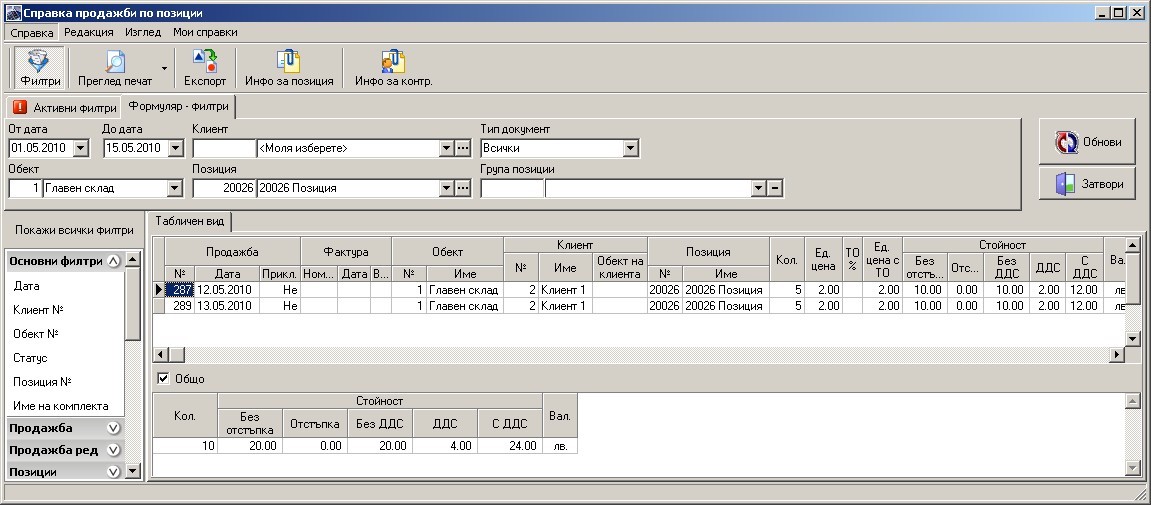Click the Стойност header in the sales grid

(1002, 244)
